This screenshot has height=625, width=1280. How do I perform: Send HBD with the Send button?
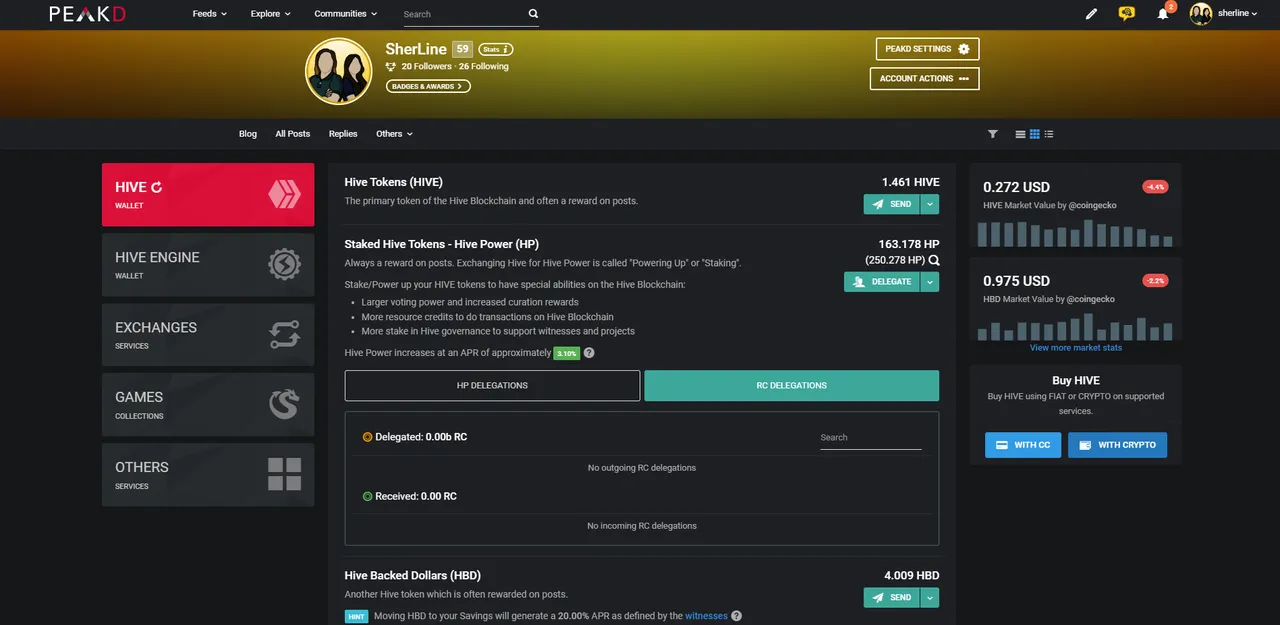[891, 597]
